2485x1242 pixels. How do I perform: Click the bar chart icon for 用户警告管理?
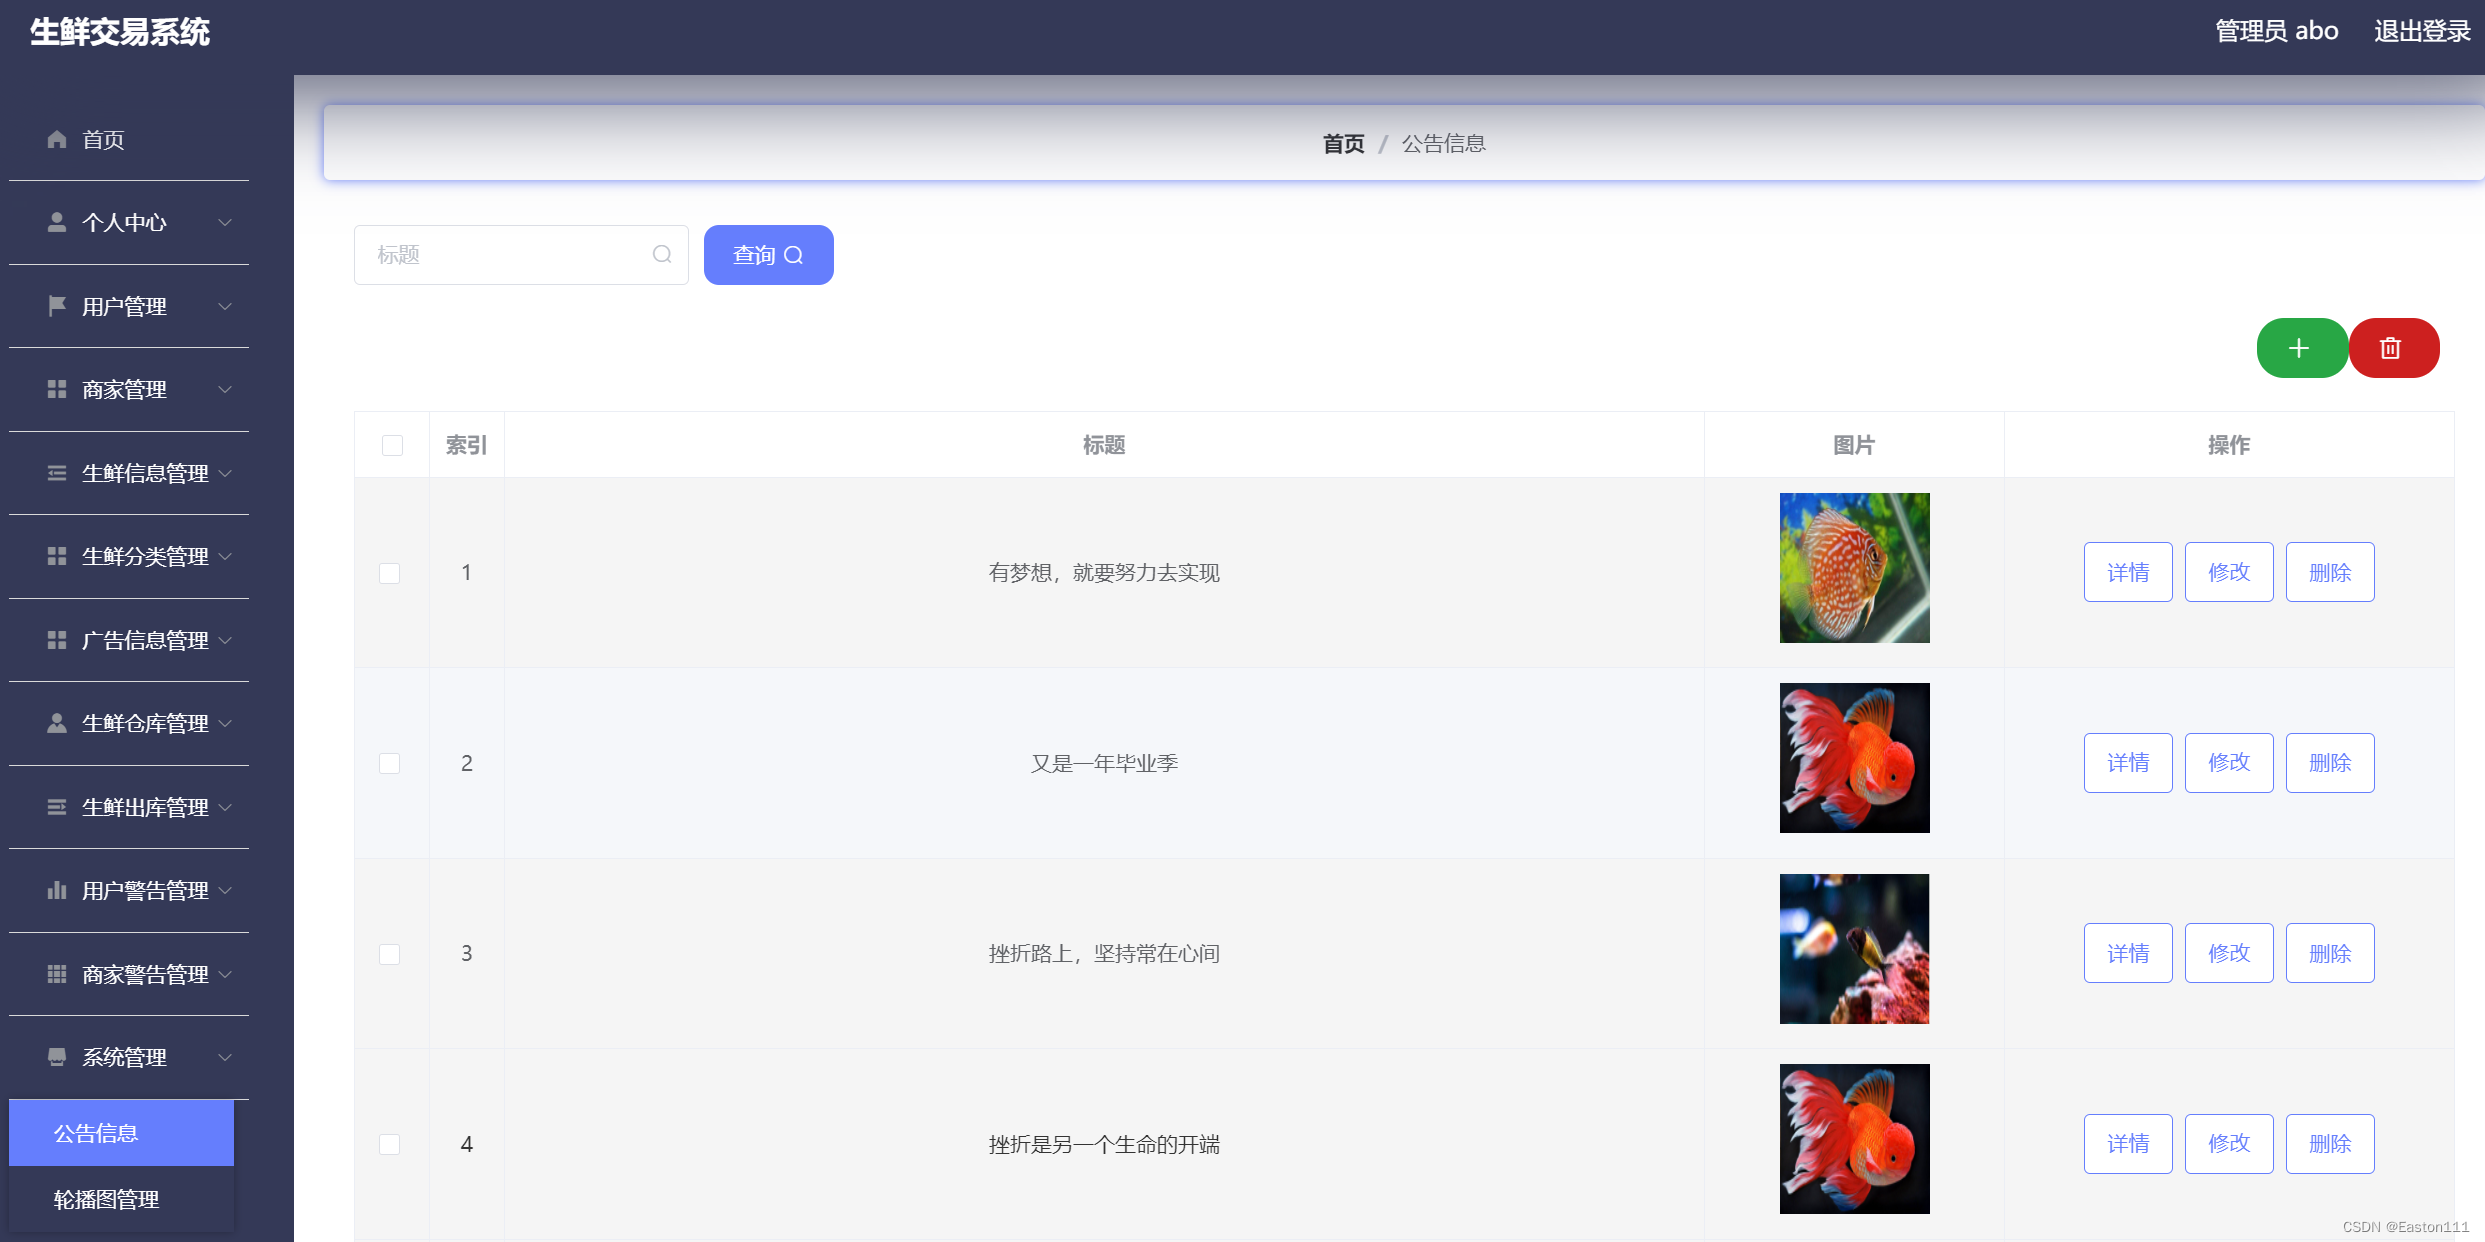(x=57, y=890)
